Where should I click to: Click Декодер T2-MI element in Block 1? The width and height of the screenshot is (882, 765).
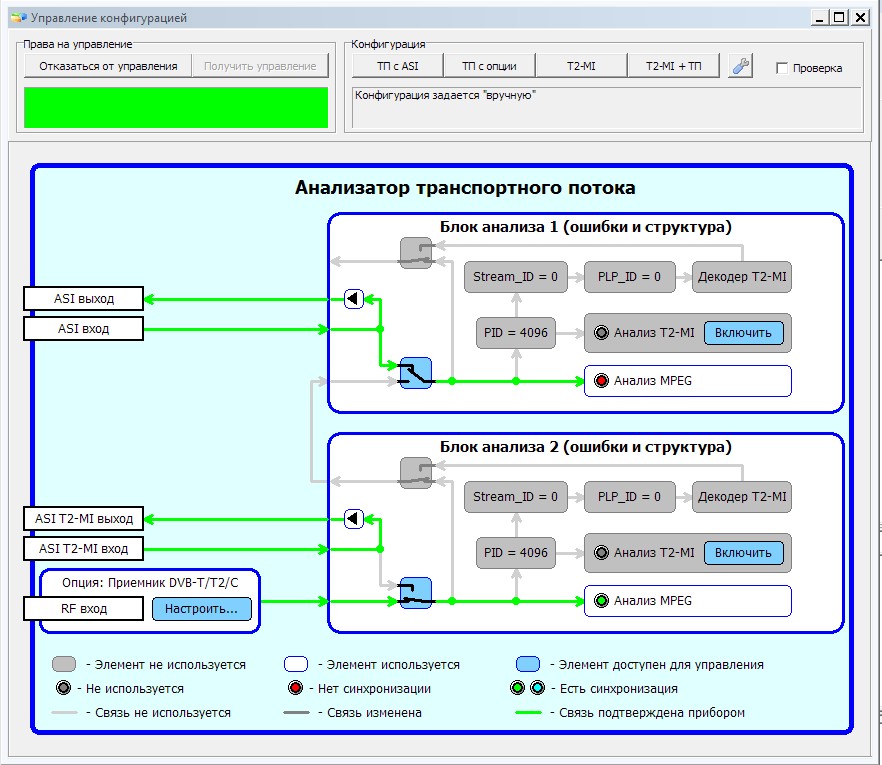(x=742, y=277)
